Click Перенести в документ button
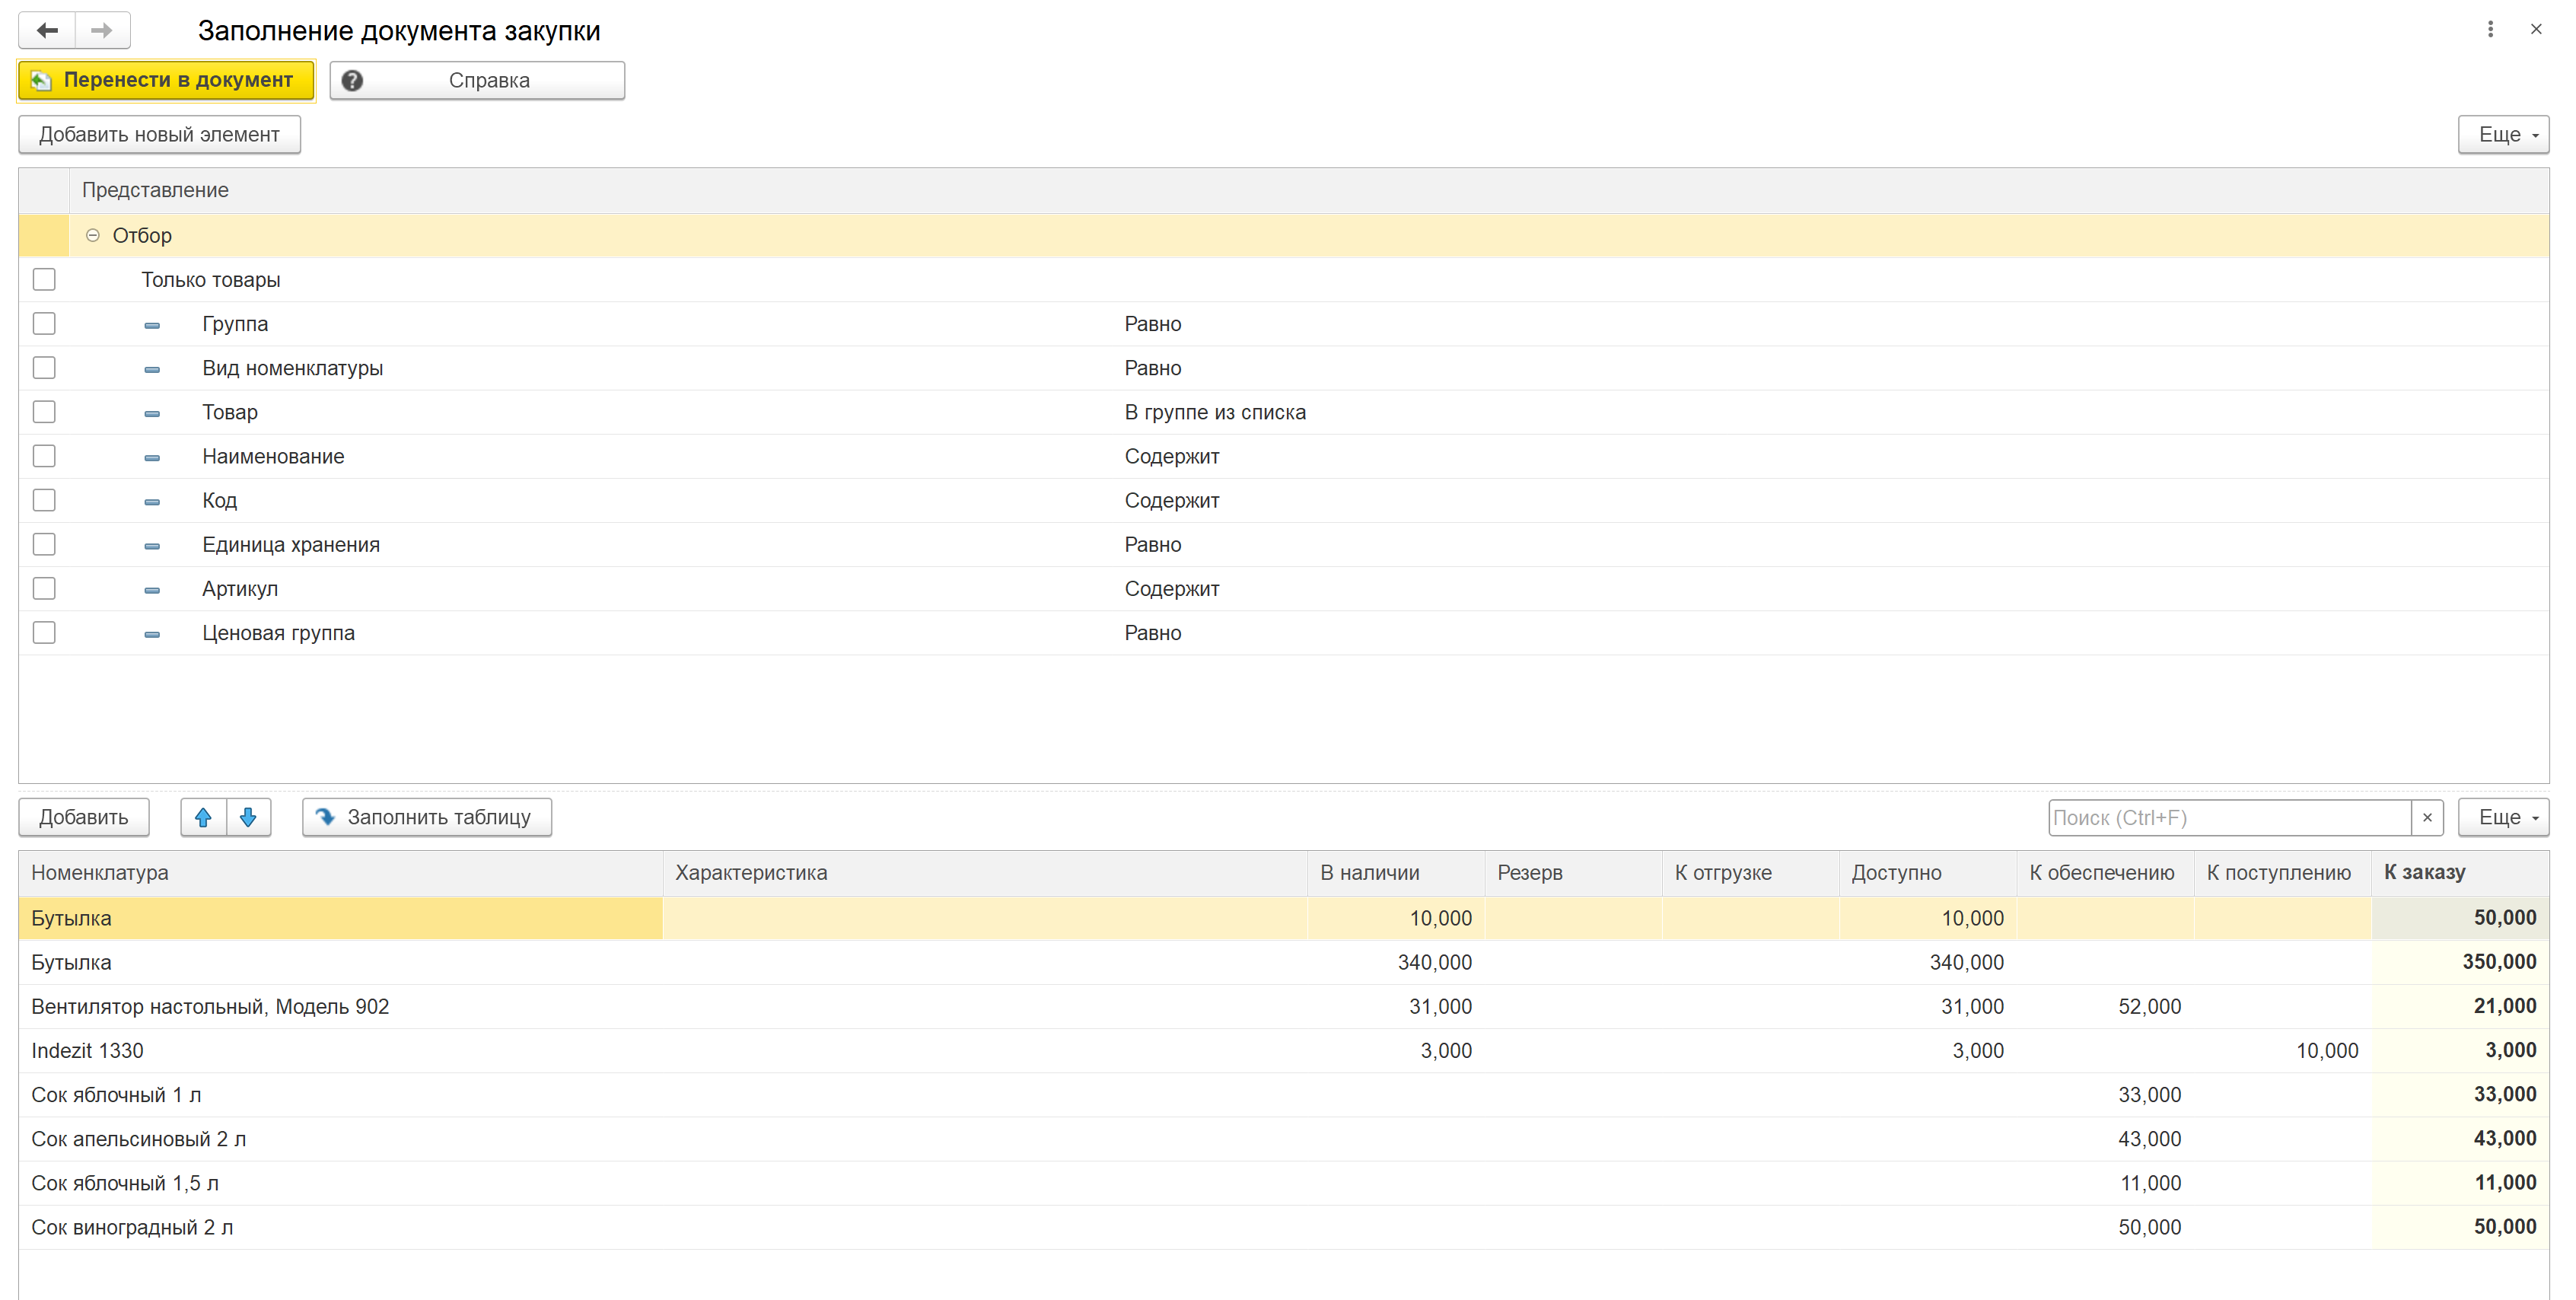This screenshot has height=1300, width=2576. click(x=167, y=81)
